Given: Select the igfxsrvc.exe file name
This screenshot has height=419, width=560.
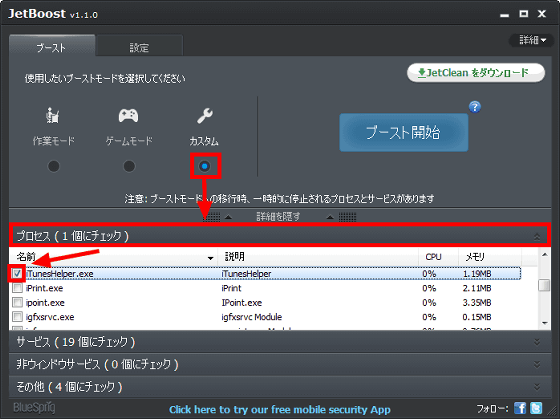Looking at the screenshot, I should pos(50,317).
